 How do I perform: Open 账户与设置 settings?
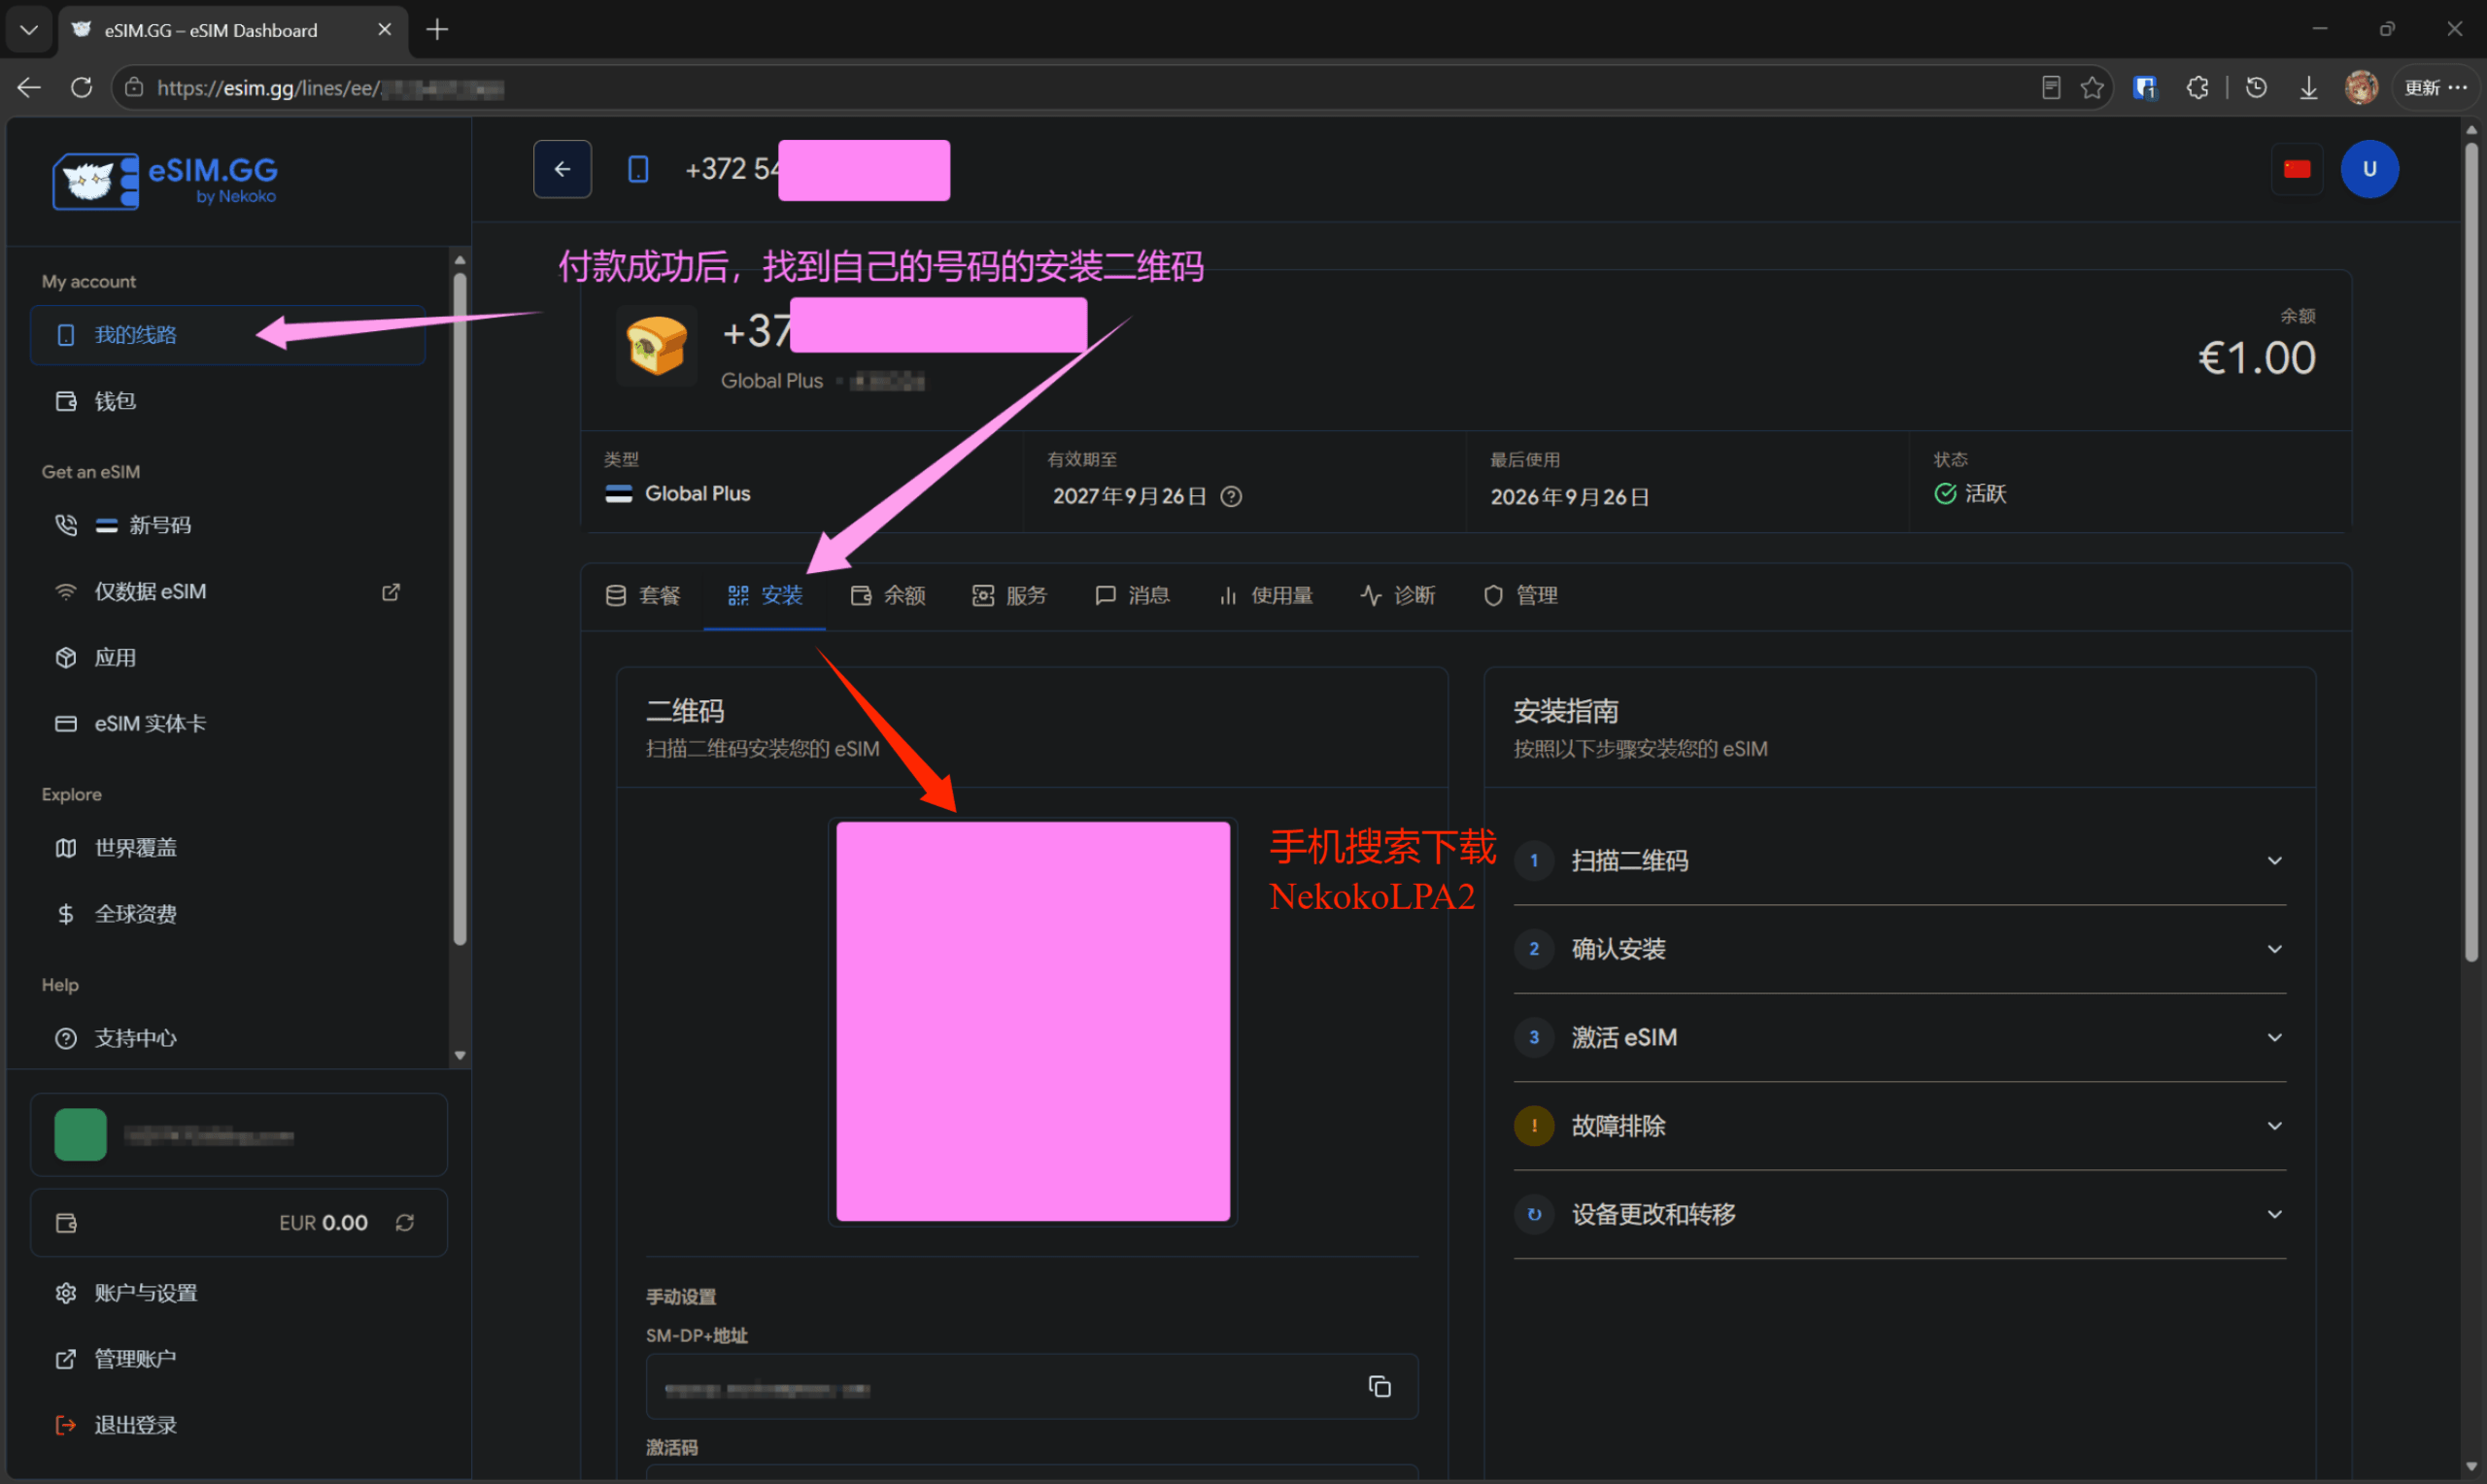pyautogui.click(x=238, y=1292)
